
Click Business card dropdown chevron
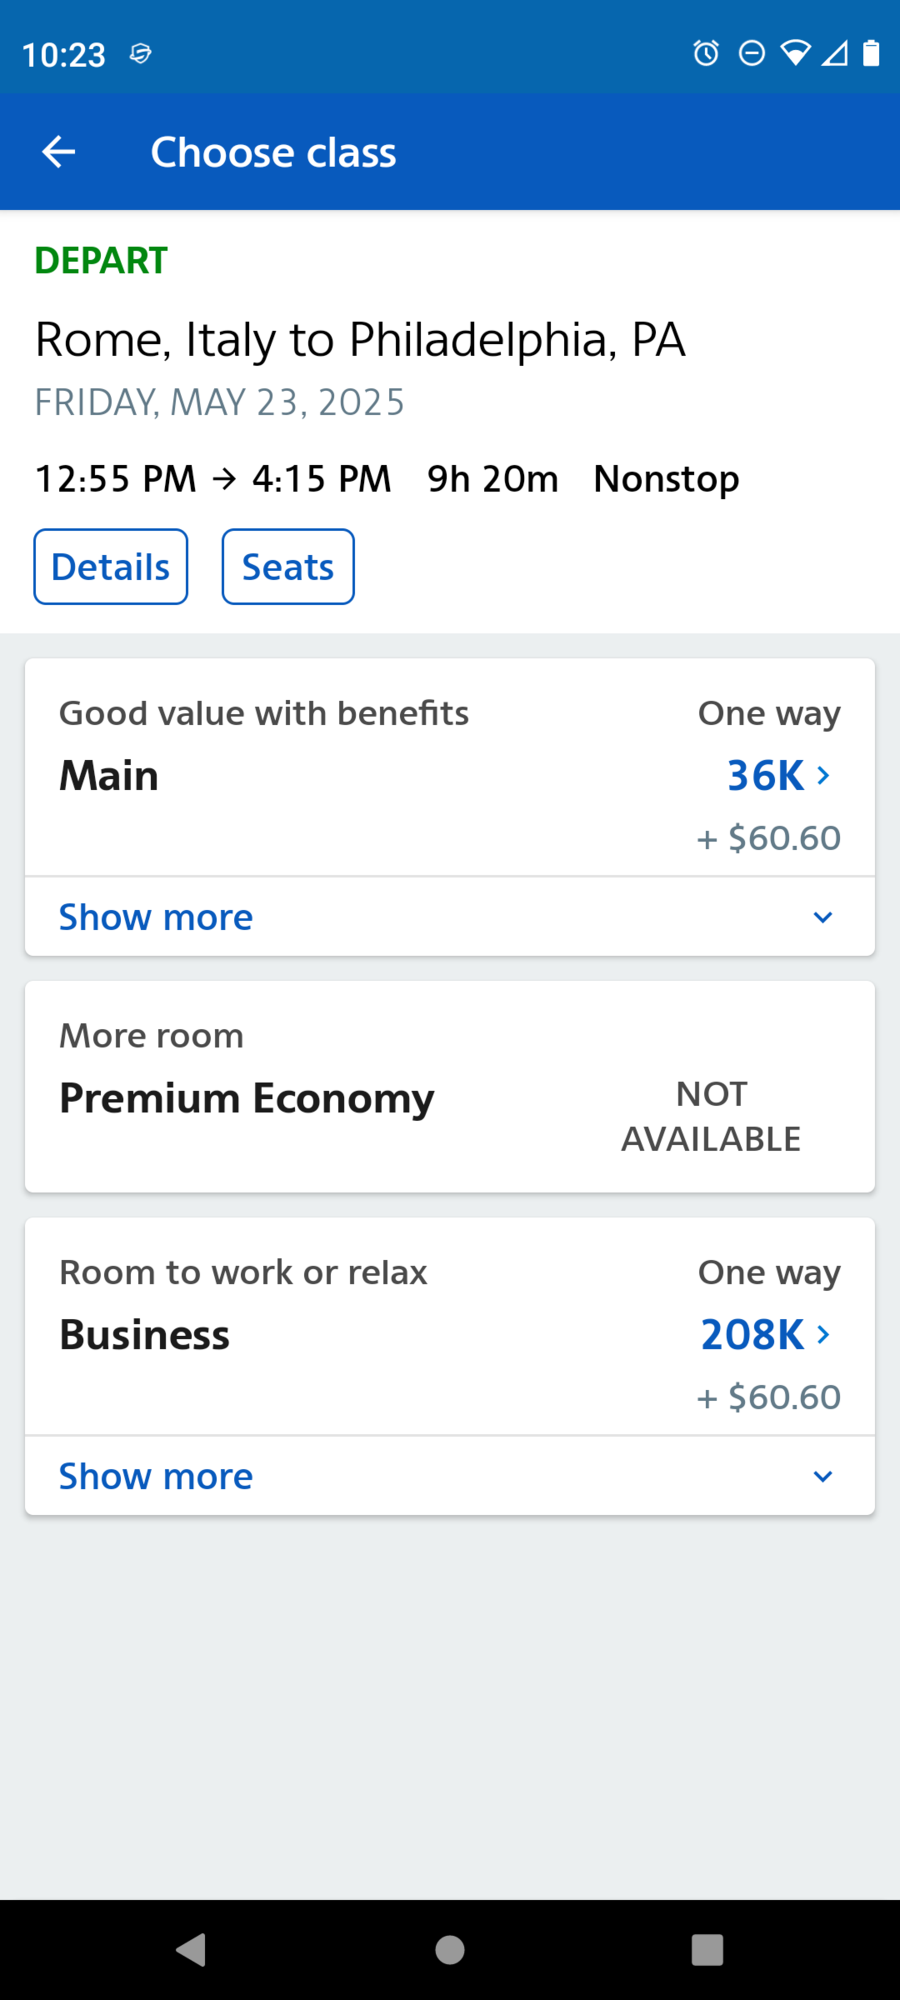pyautogui.click(x=823, y=1476)
